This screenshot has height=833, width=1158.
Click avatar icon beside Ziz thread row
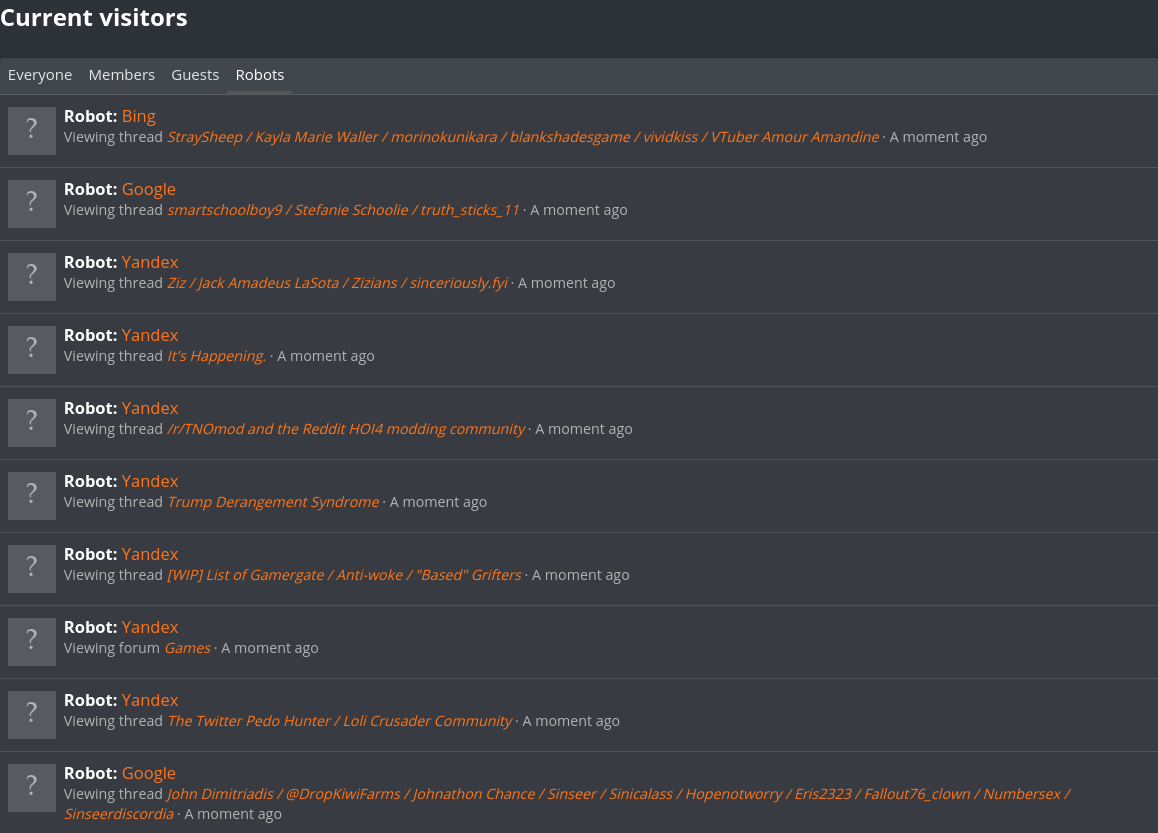[32, 277]
